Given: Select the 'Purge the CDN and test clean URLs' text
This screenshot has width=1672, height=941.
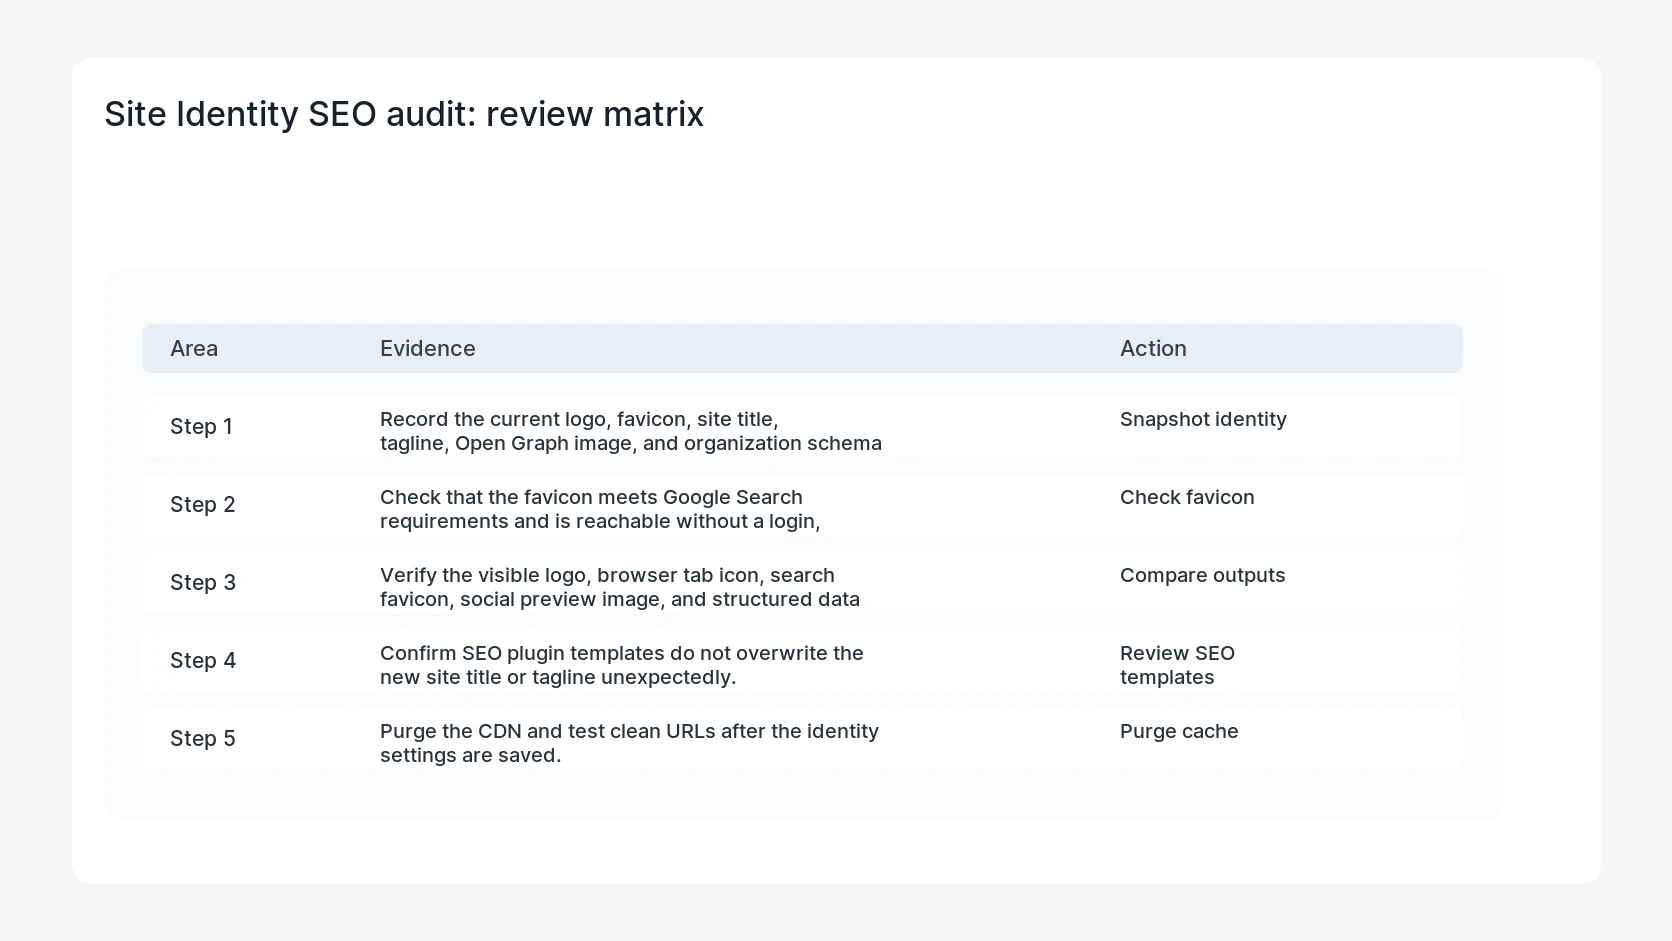Looking at the screenshot, I should tap(629, 743).
